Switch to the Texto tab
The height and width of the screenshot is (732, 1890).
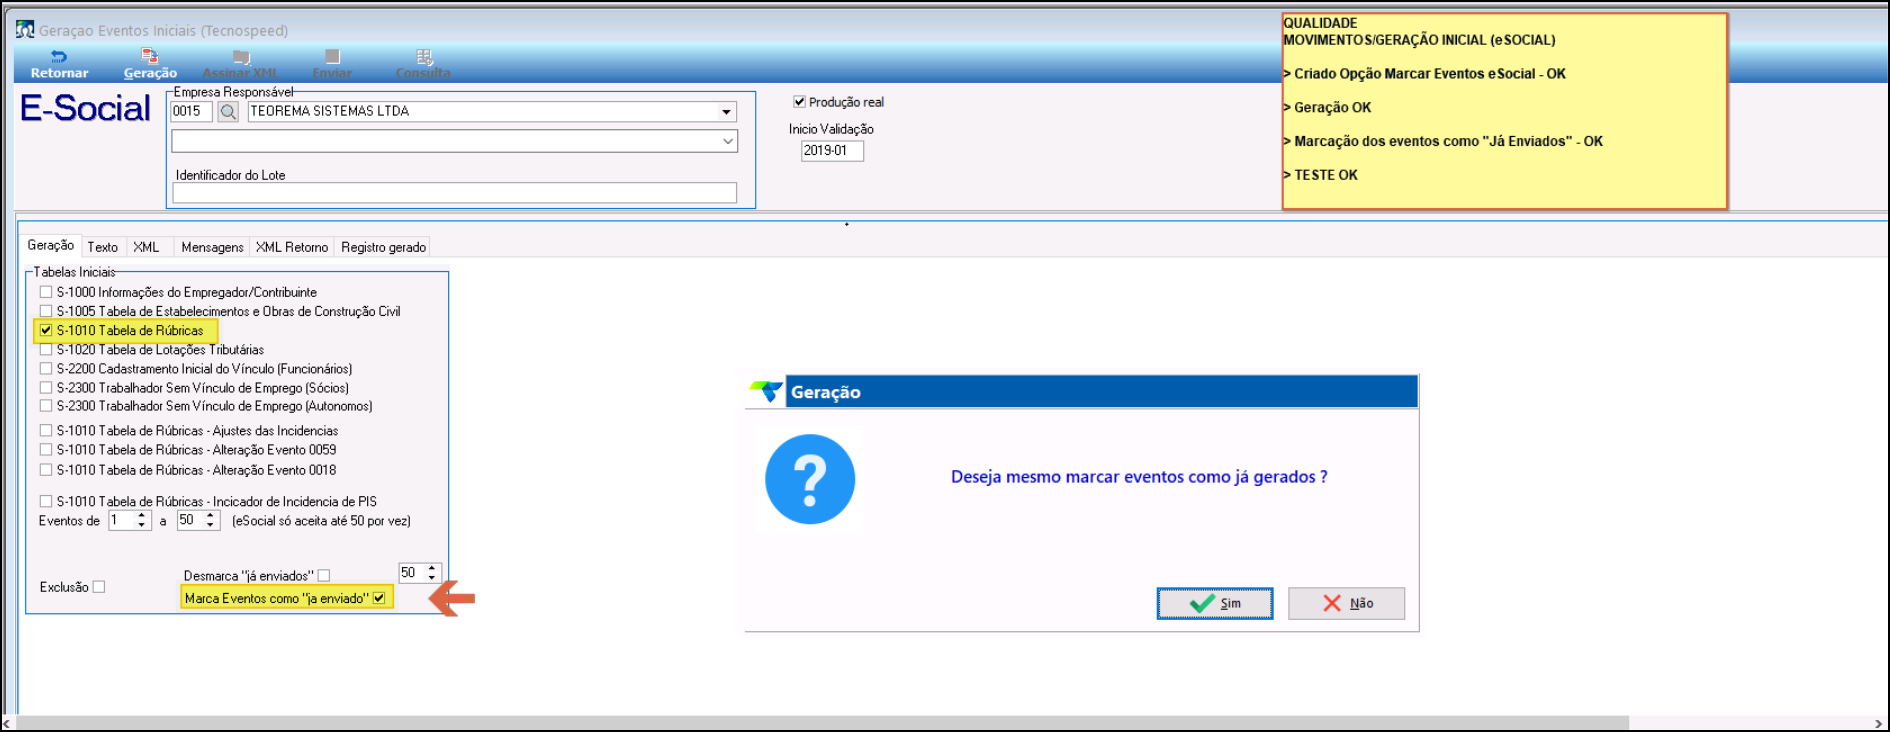tap(102, 247)
